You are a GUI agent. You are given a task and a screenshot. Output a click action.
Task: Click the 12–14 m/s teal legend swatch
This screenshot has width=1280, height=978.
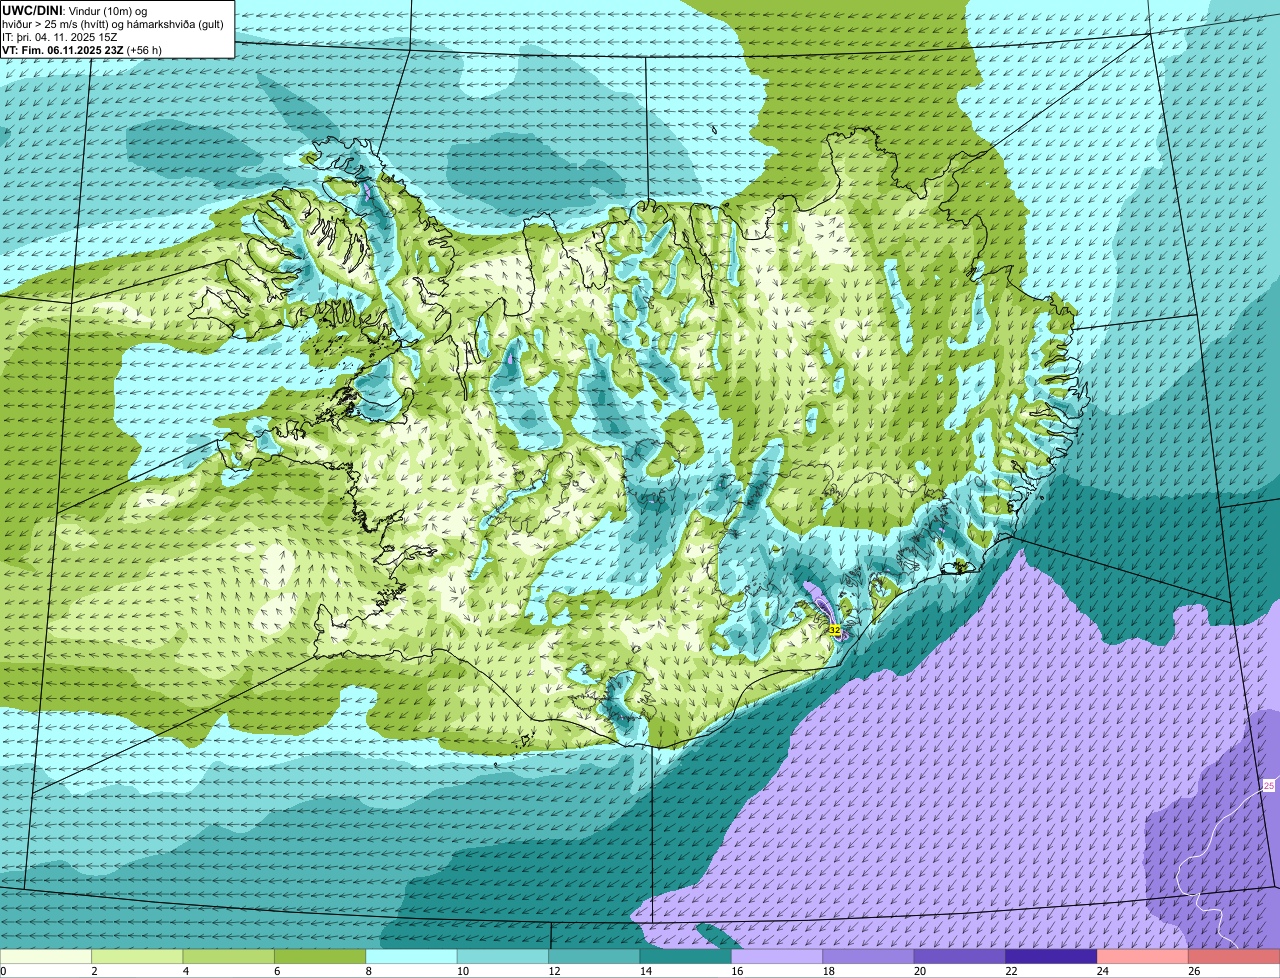[594, 956]
